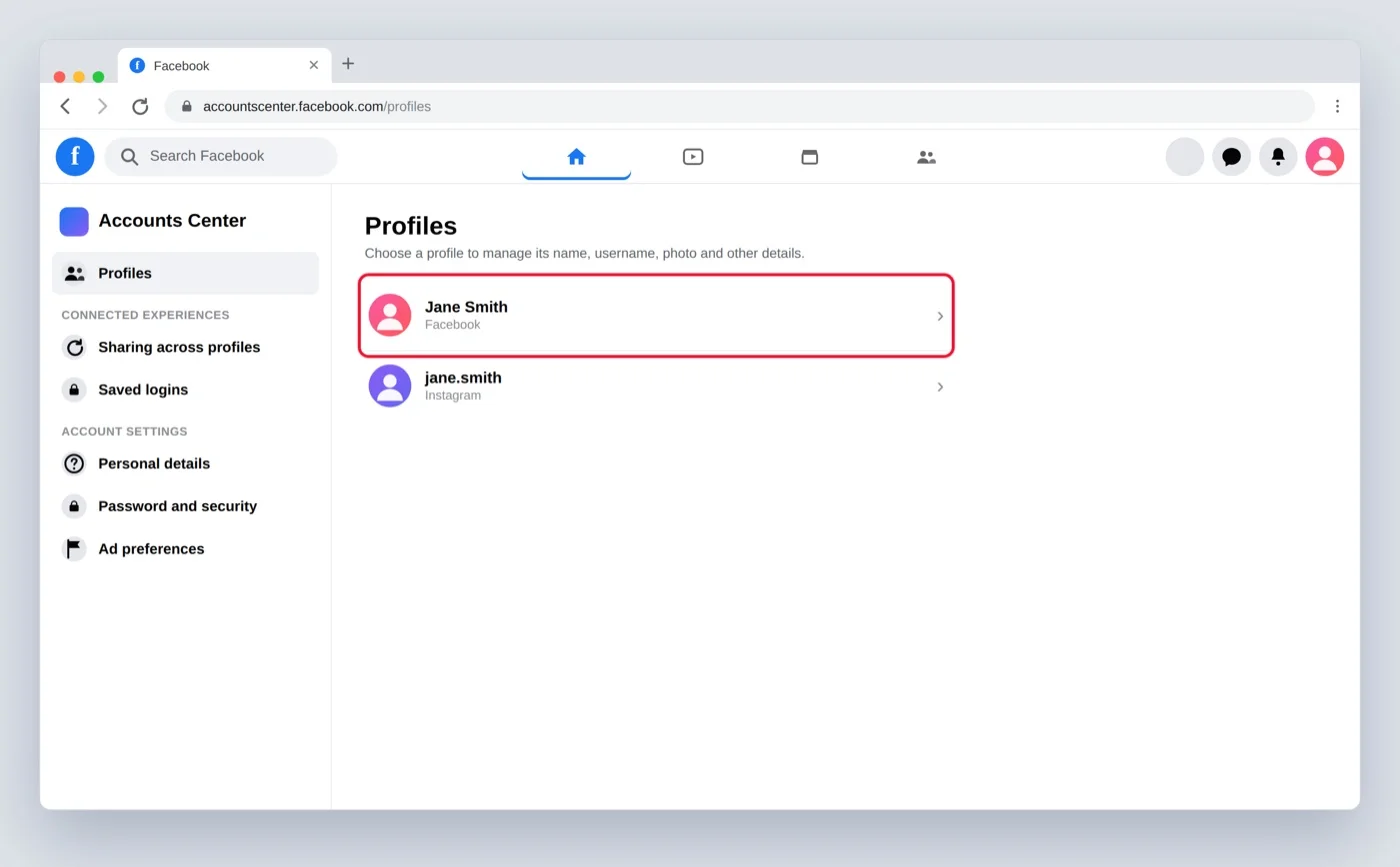
Task: Open the Messenger chat icon
Action: coord(1232,156)
